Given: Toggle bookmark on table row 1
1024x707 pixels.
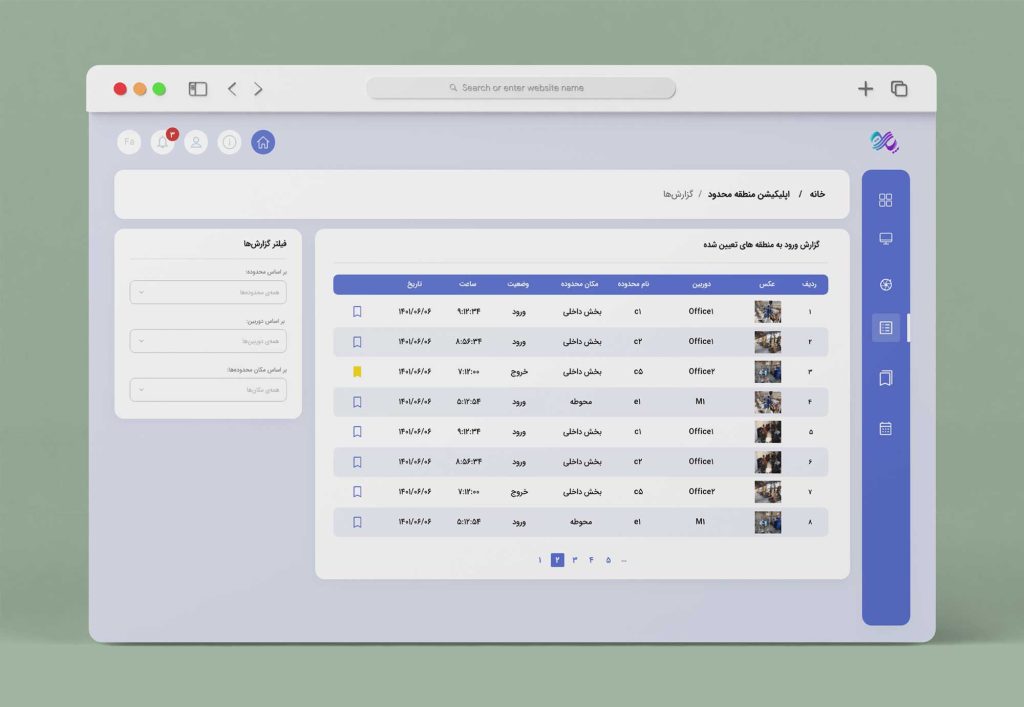Looking at the screenshot, I should click(x=357, y=312).
